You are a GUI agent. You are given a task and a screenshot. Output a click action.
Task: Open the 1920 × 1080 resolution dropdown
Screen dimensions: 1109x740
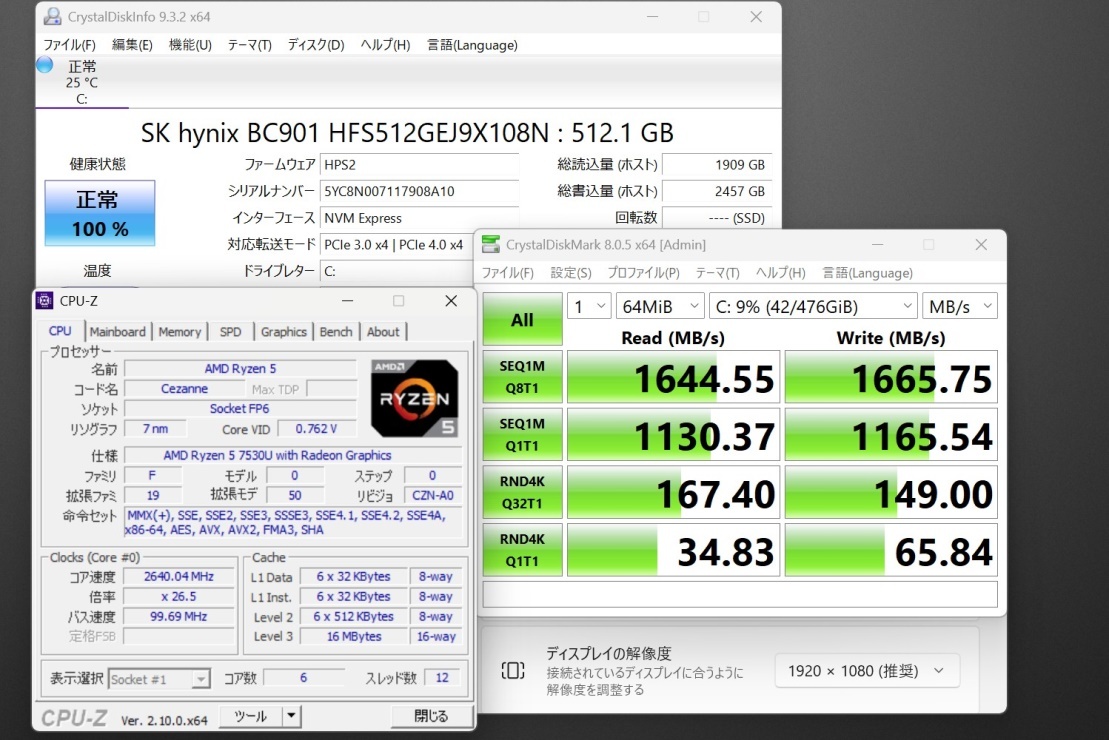(x=867, y=671)
